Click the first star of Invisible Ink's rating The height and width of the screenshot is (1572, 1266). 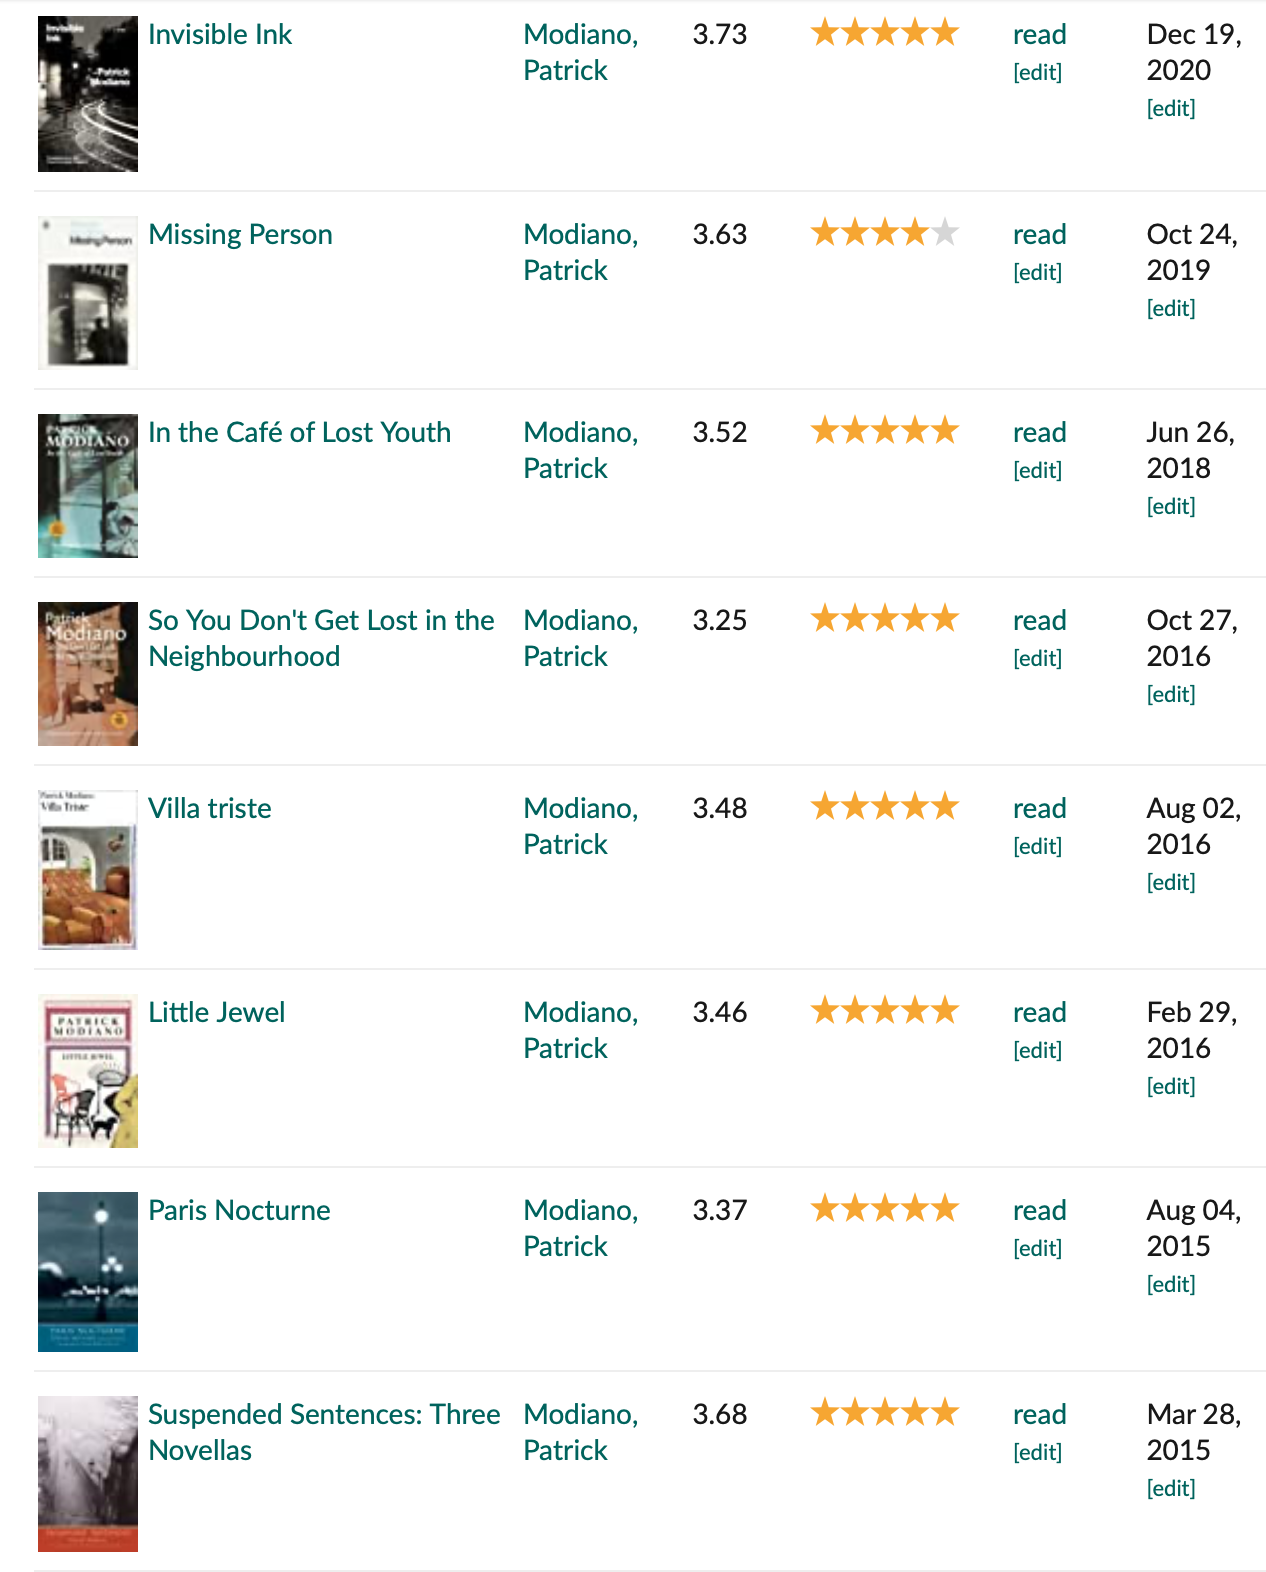(x=825, y=34)
